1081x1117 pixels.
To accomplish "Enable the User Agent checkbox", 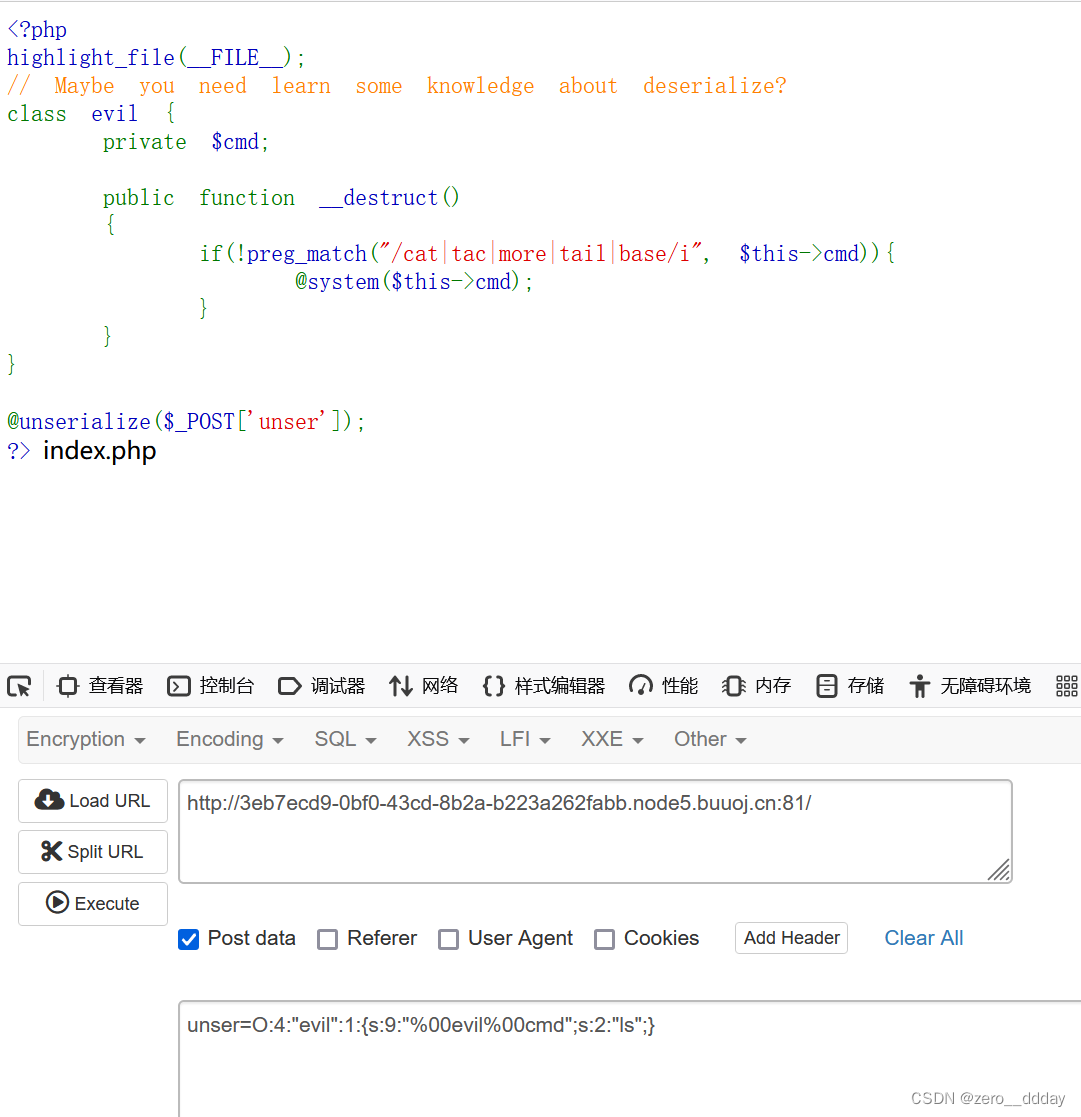I will coord(449,939).
